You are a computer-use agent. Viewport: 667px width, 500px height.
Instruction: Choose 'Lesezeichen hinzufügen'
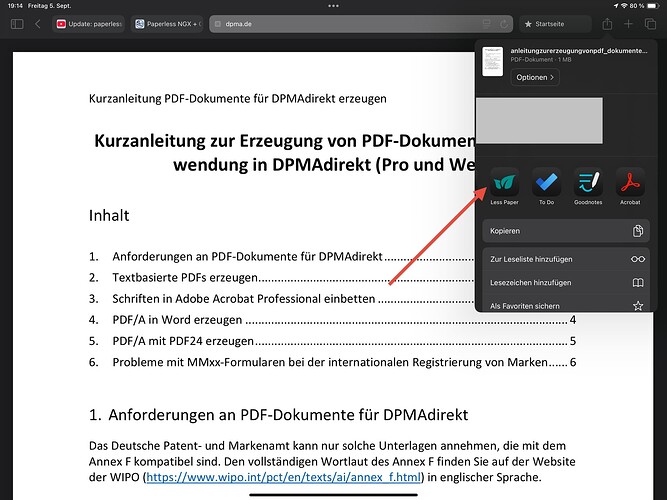(x=566, y=283)
